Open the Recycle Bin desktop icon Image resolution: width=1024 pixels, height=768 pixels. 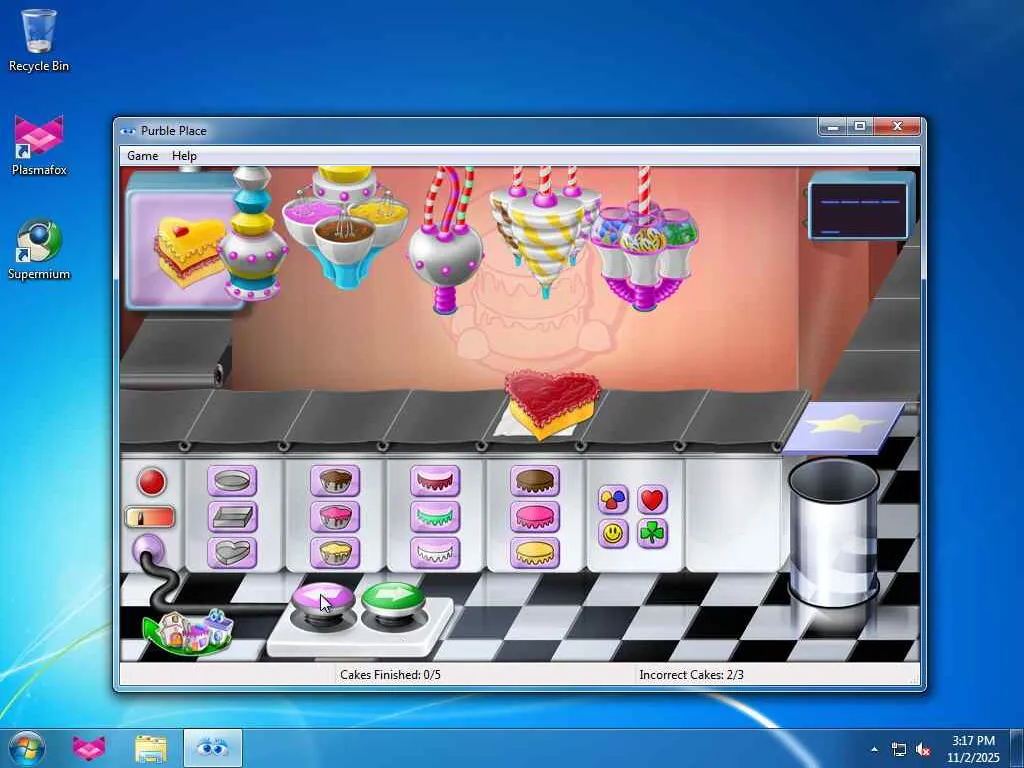click(39, 40)
